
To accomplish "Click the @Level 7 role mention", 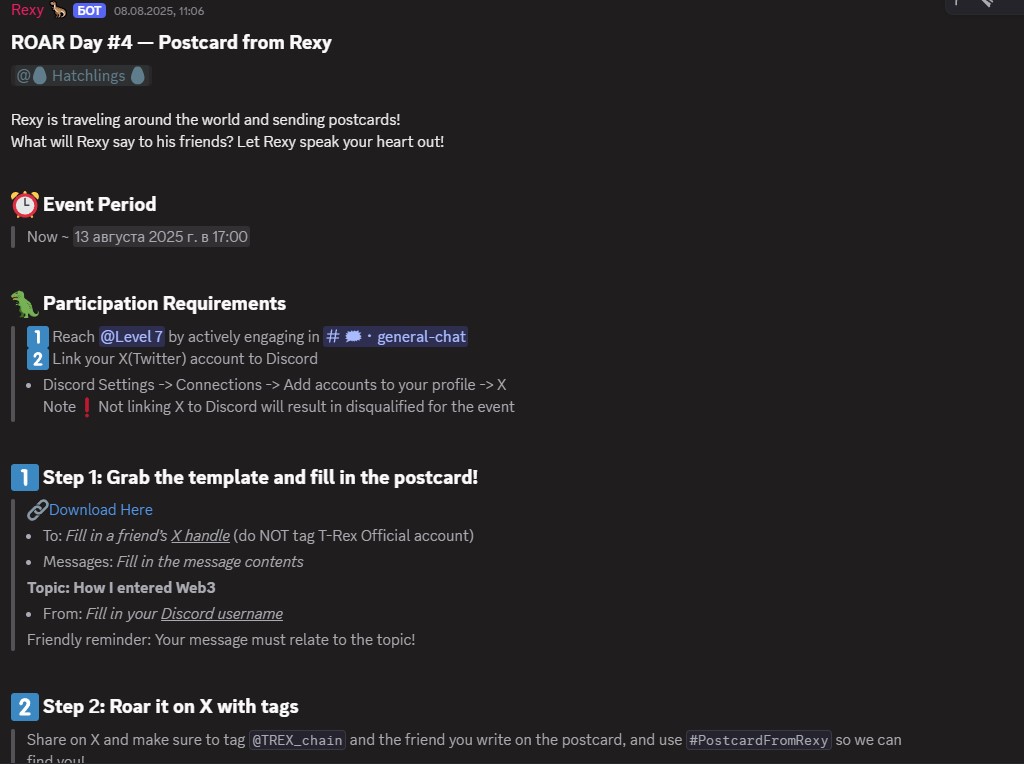I will (132, 337).
